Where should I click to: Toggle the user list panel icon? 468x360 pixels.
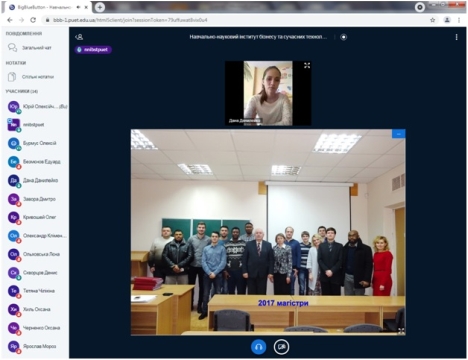(79, 37)
